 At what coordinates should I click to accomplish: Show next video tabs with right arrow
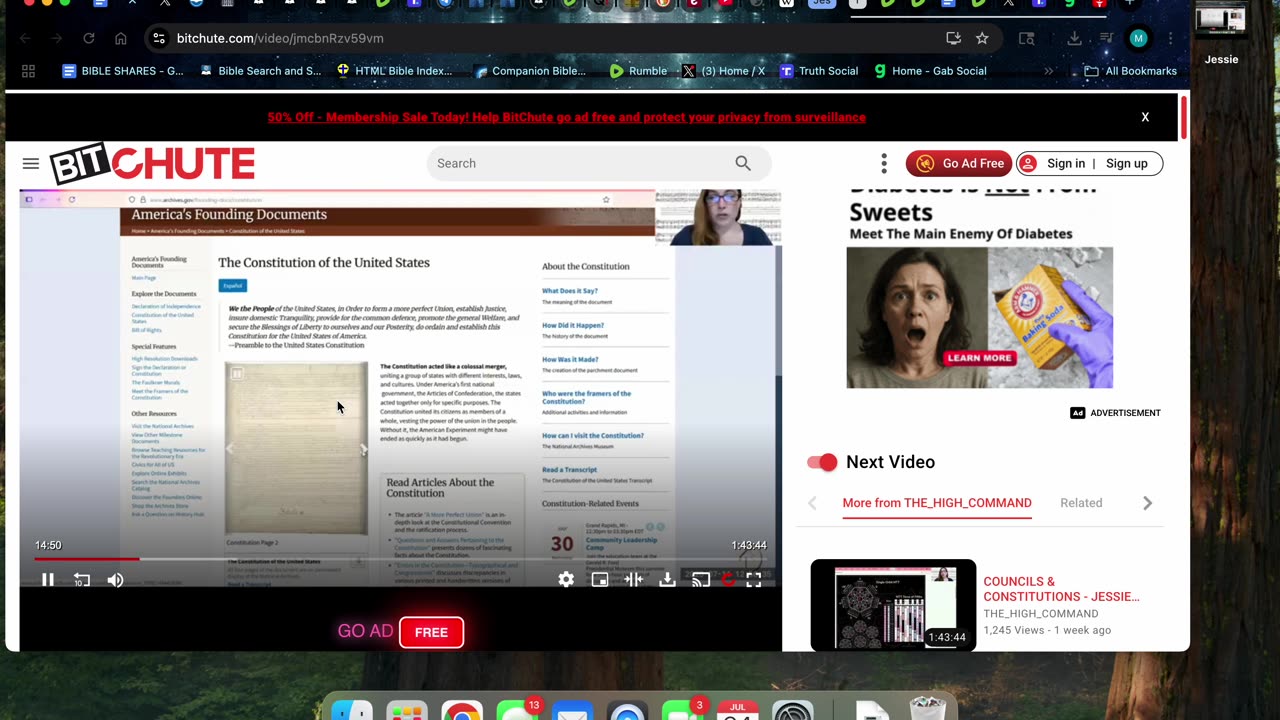[x=1148, y=503]
